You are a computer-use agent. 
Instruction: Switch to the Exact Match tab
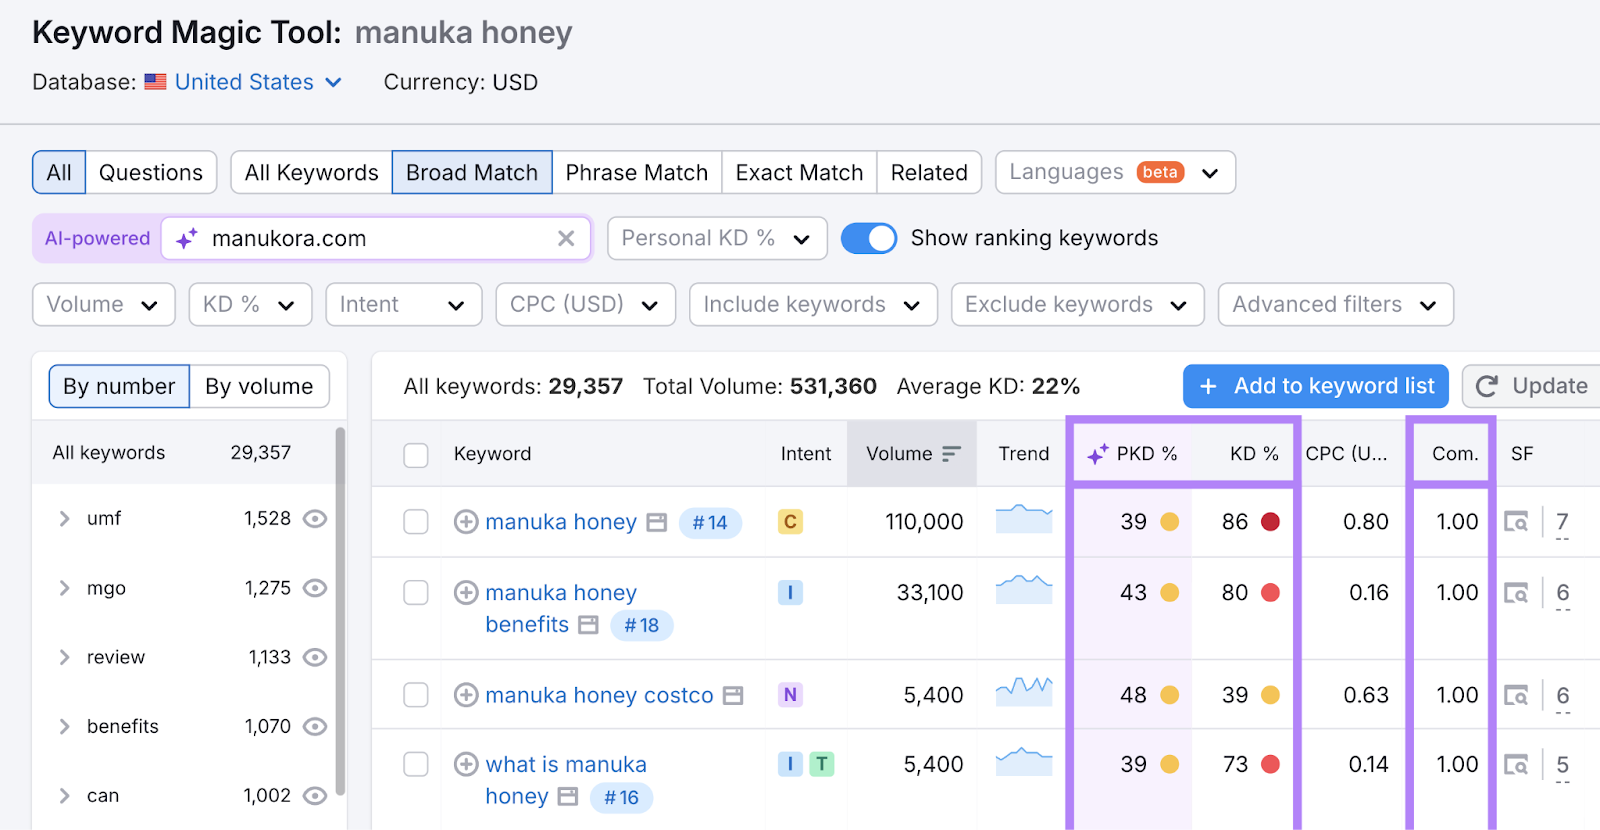[x=799, y=172]
